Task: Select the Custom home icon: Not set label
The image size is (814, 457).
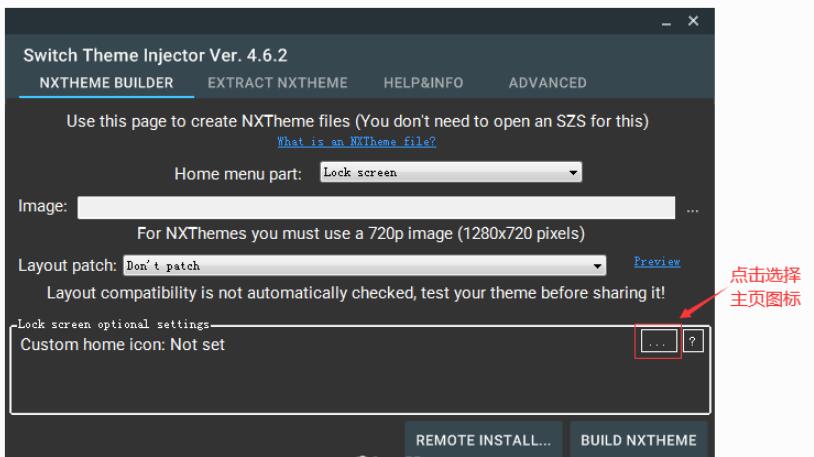Action: point(123,344)
